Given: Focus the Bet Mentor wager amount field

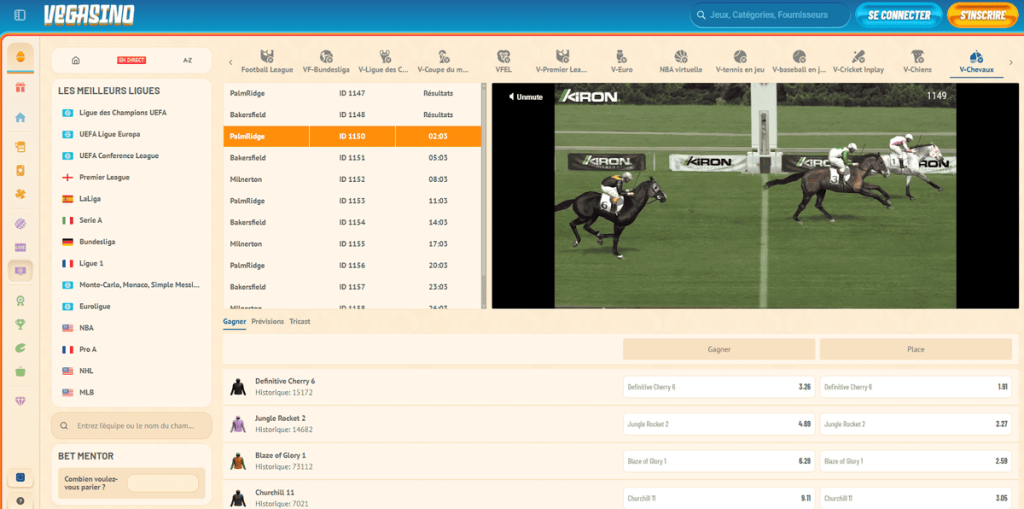Looking at the screenshot, I should 163,484.
